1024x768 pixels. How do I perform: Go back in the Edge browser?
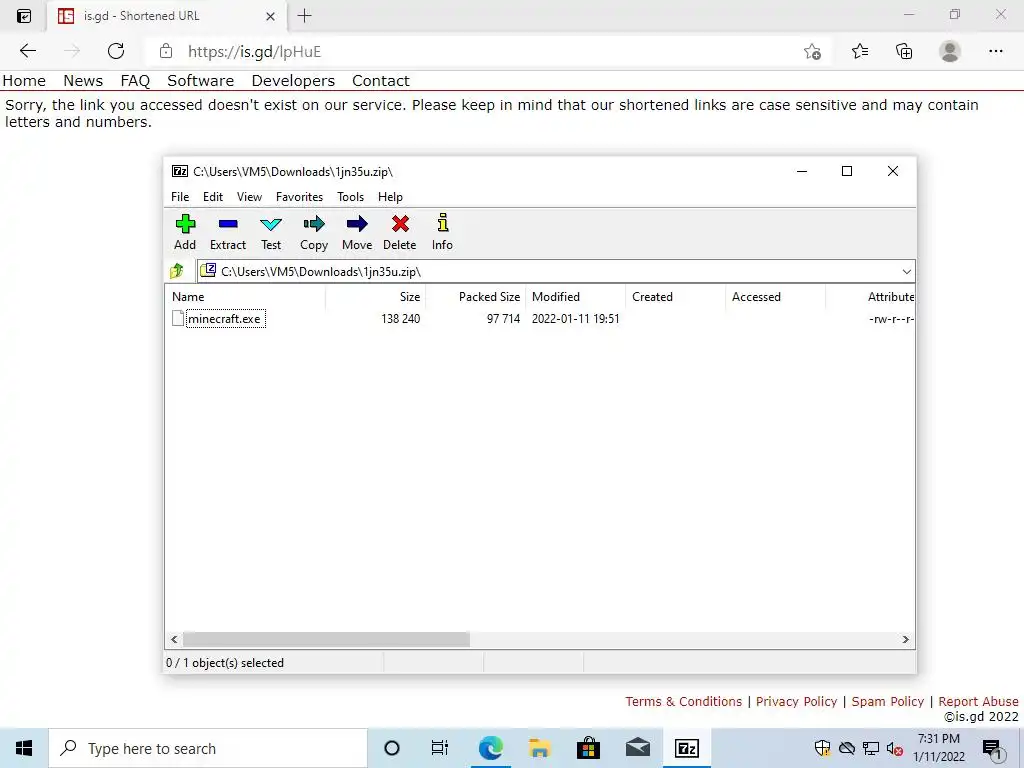[27, 51]
